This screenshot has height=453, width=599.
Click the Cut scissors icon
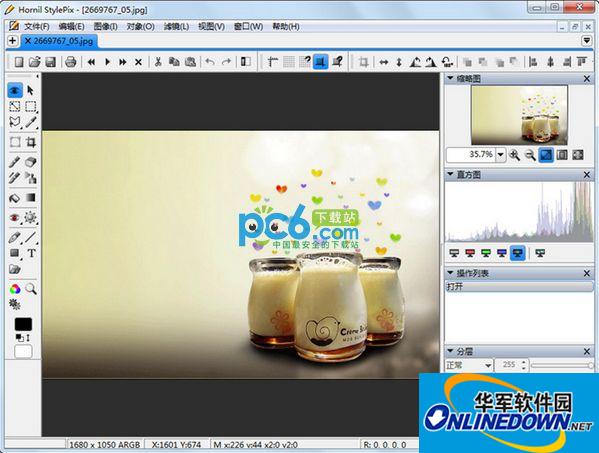coord(158,62)
